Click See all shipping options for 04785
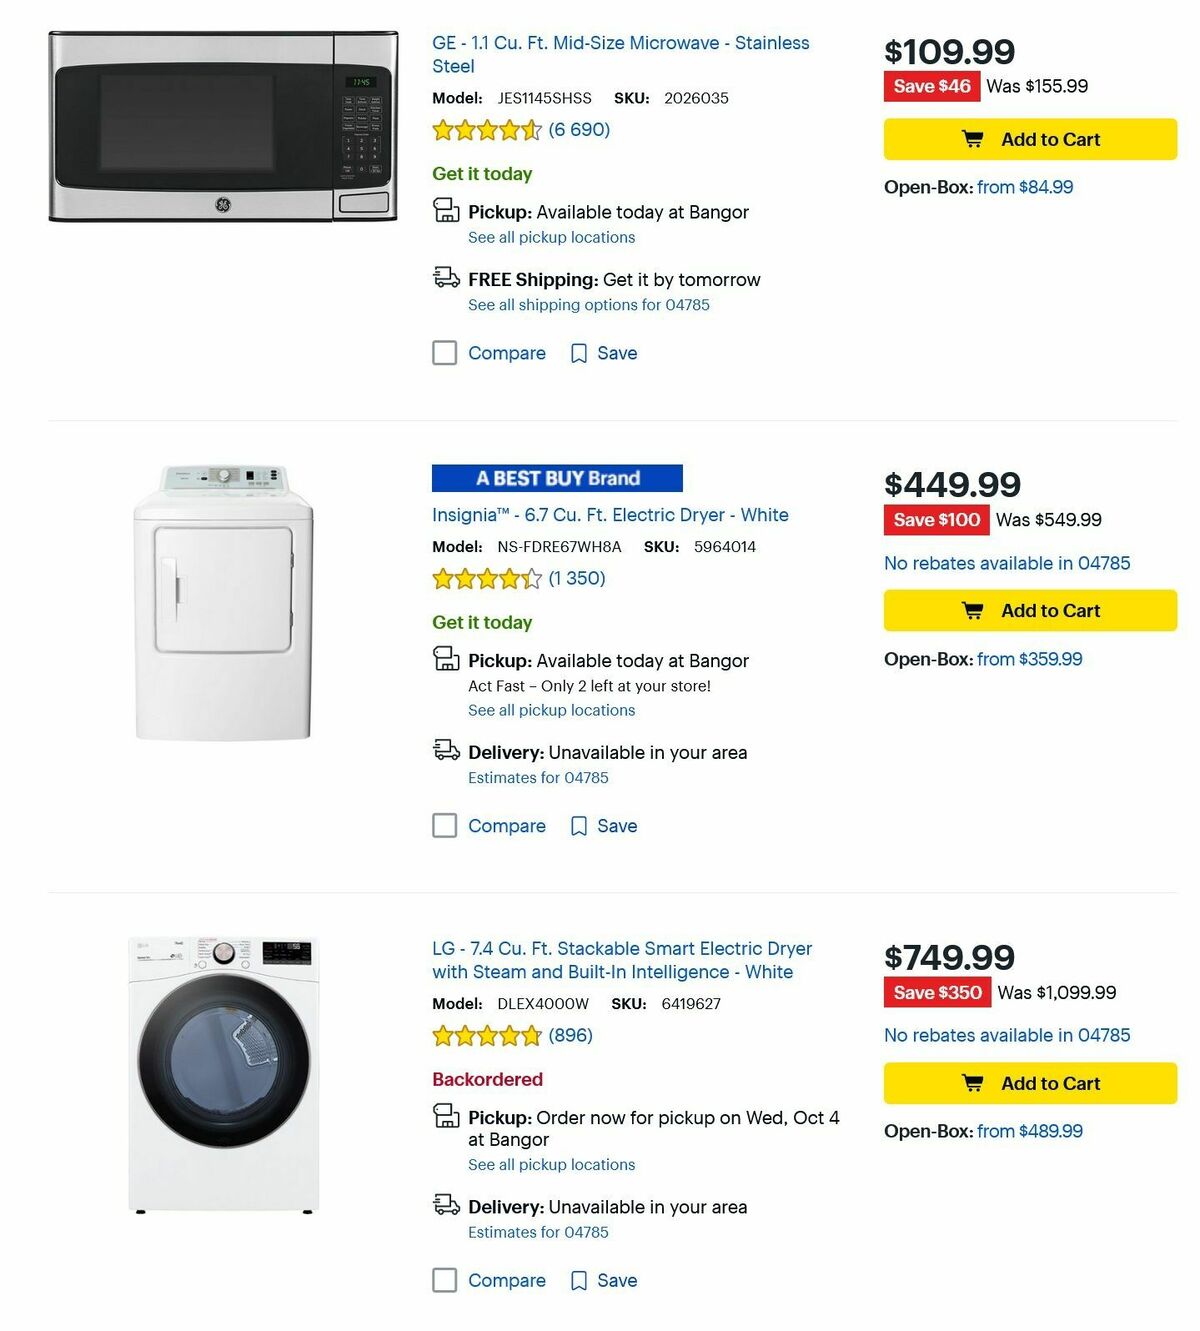Screen dimensions: 1200x1331 (x=588, y=304)
